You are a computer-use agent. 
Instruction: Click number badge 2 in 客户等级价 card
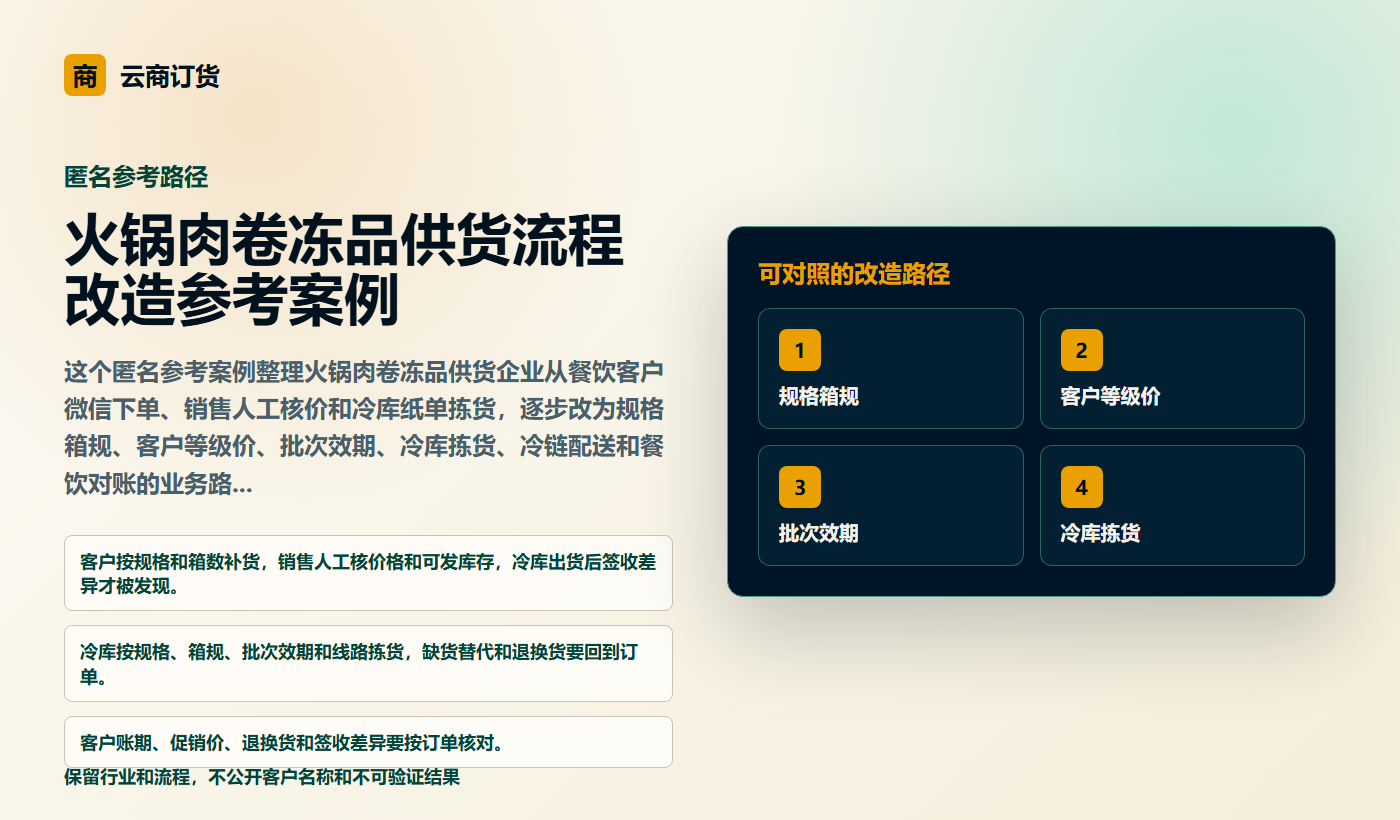click(x=1082, y=350)
